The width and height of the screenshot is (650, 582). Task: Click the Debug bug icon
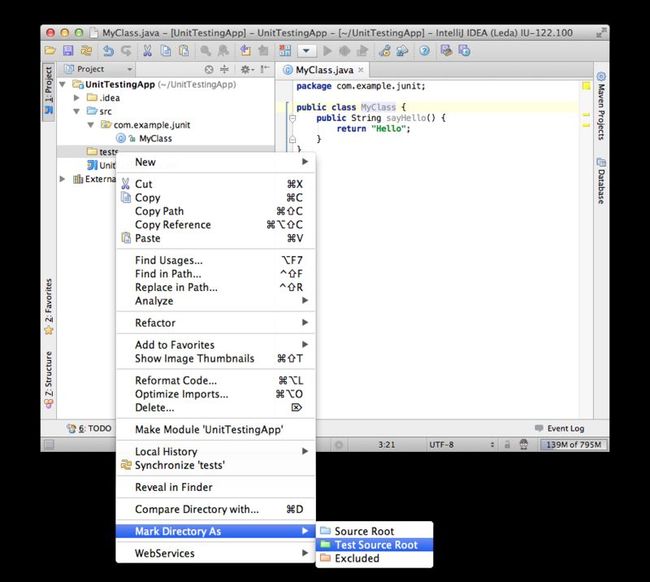[345, 51]
